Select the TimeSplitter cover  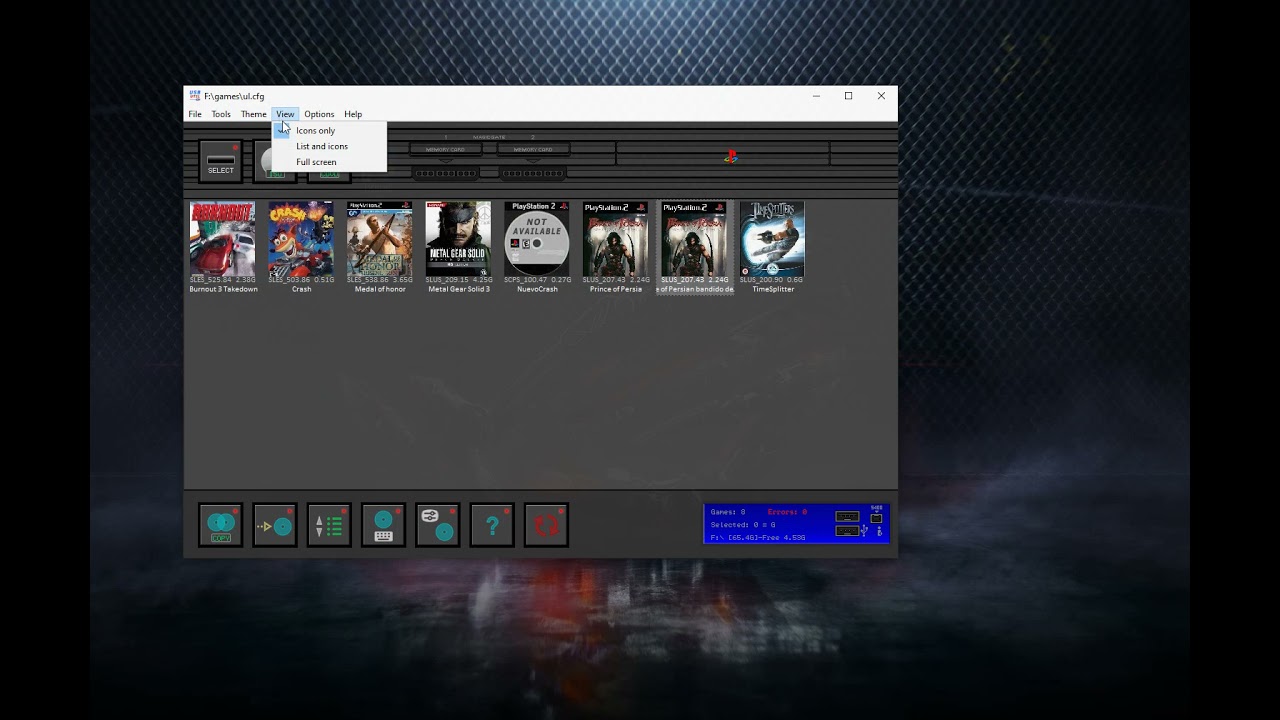pos(772,239)
